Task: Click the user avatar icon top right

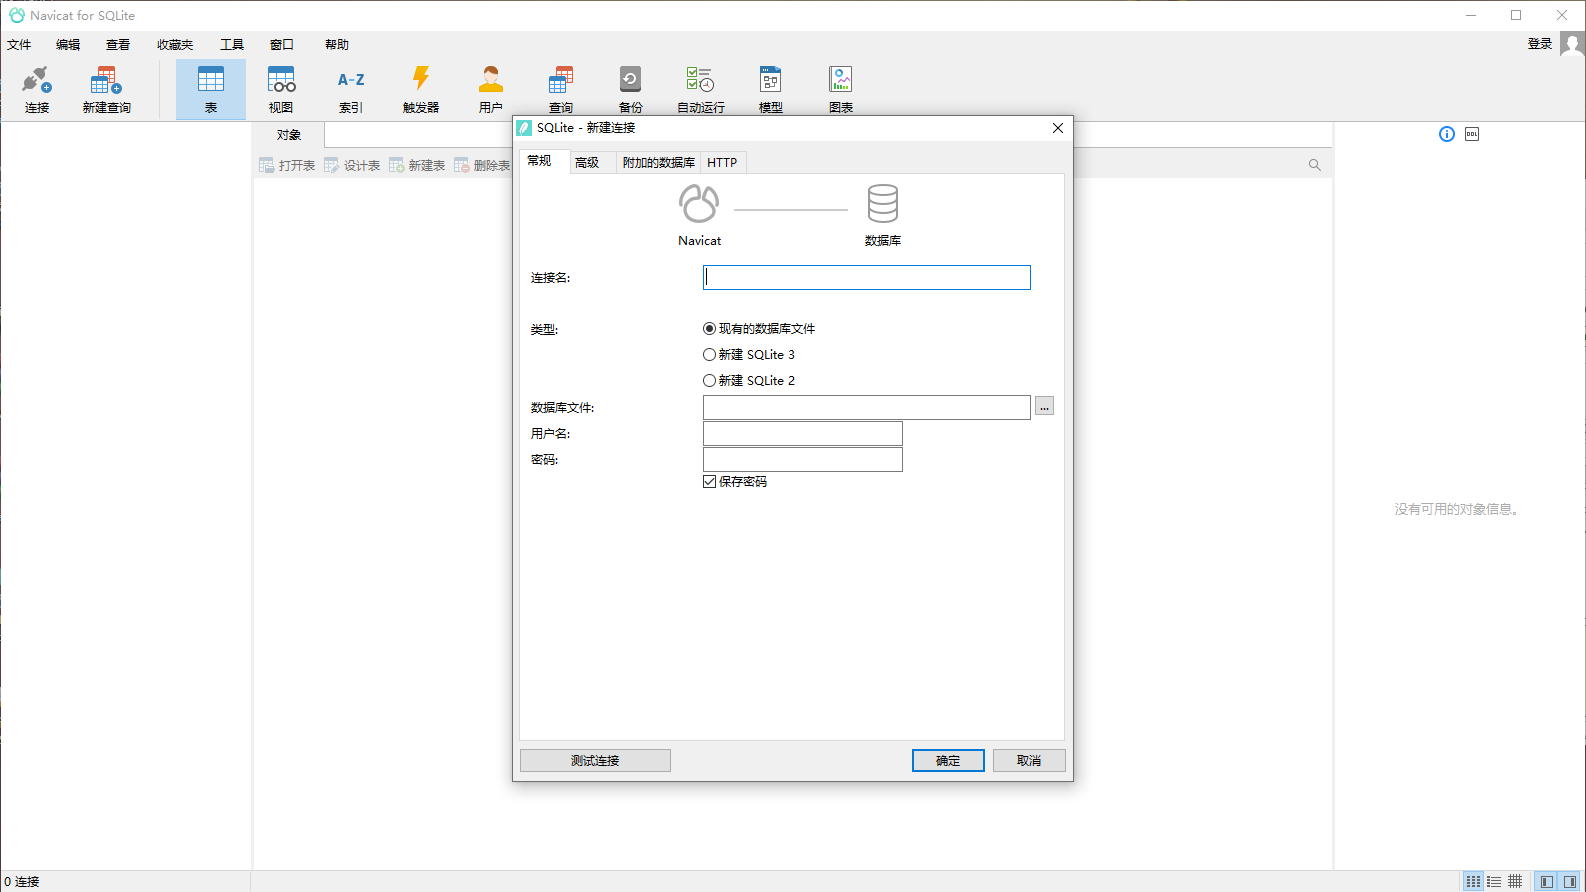Action: pyautogui.click(x=1572, y=44)
